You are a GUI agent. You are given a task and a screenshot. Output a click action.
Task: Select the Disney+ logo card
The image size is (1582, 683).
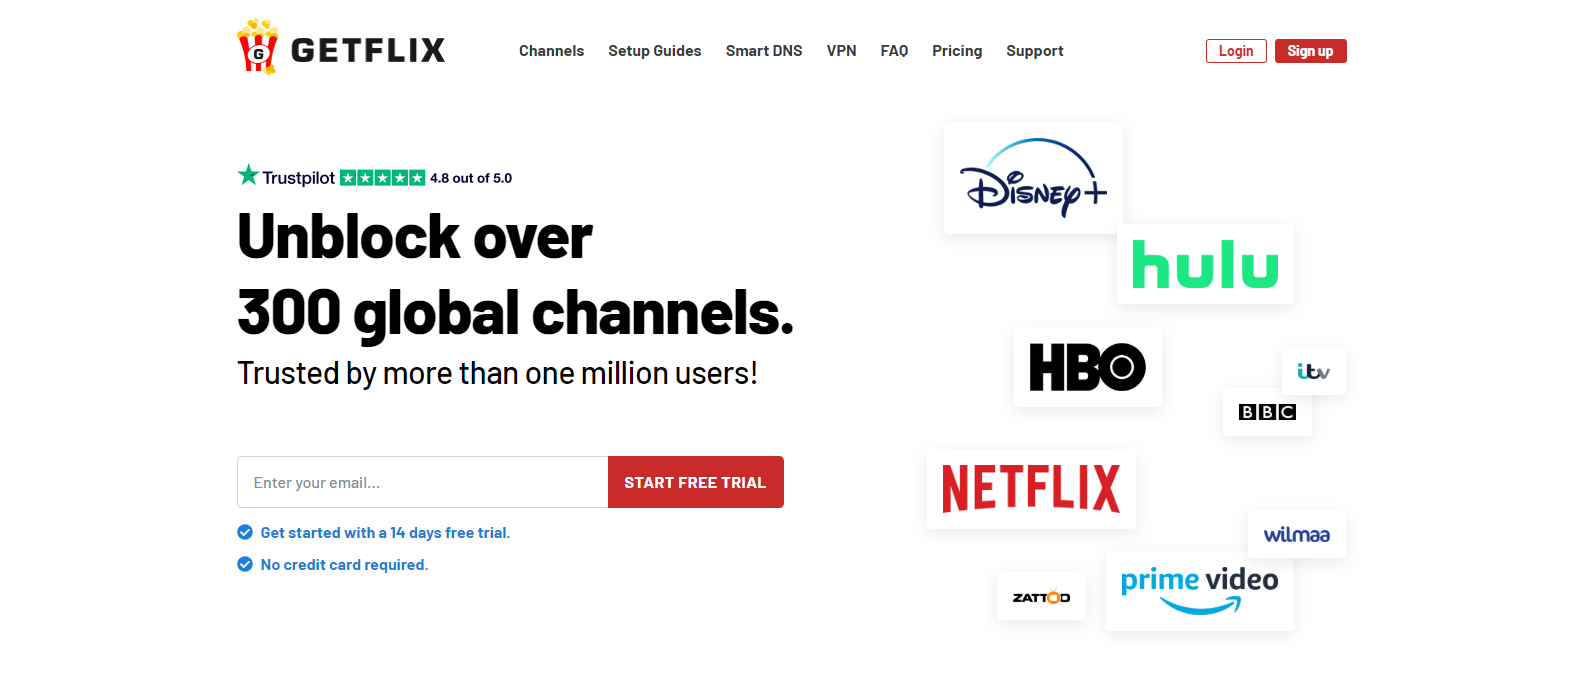pyautogui.click(x=1033, y=178)
